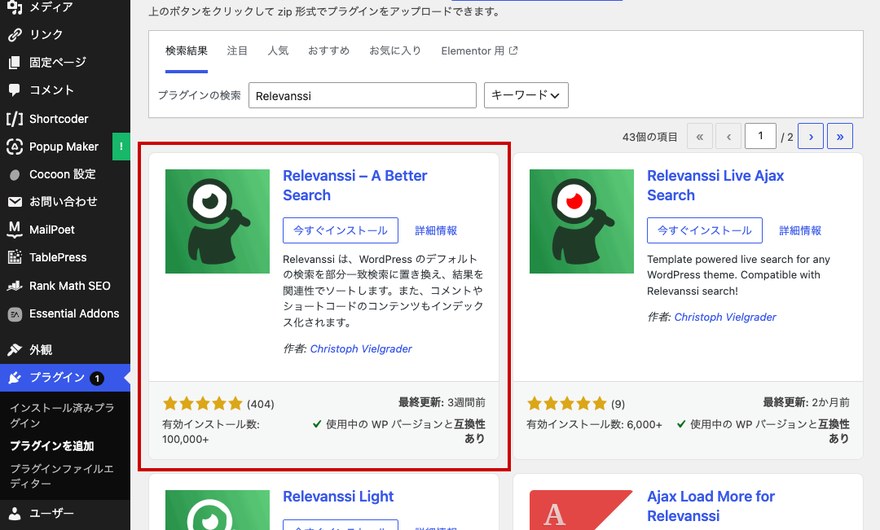This screenshot has width=880, height=530.
Task: Open the Cocoon 設定 menu
Action: tap(65, 175)
